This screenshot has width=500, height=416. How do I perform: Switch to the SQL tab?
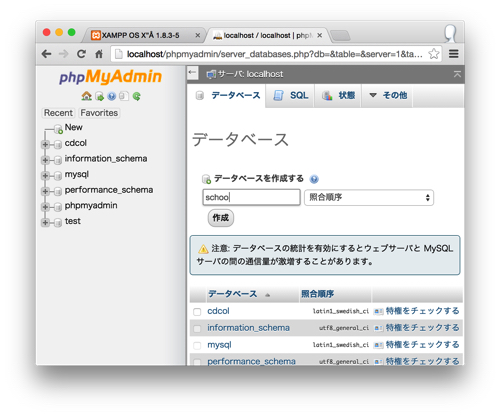point(290,95)
